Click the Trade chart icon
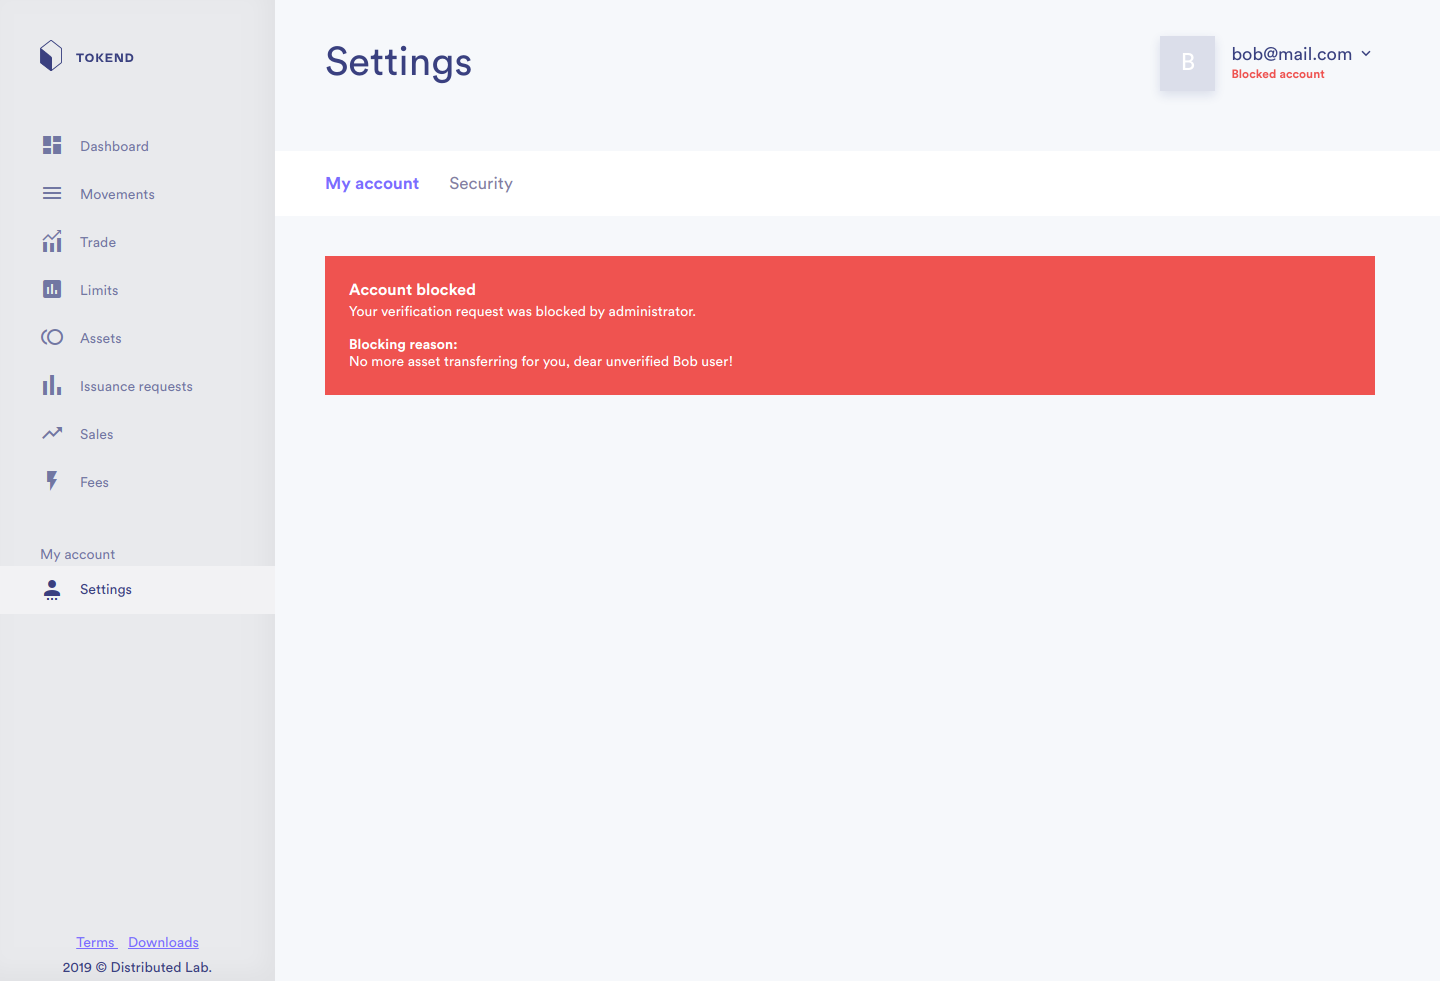This screenshot has width=1440, height=981. point(52,241)
